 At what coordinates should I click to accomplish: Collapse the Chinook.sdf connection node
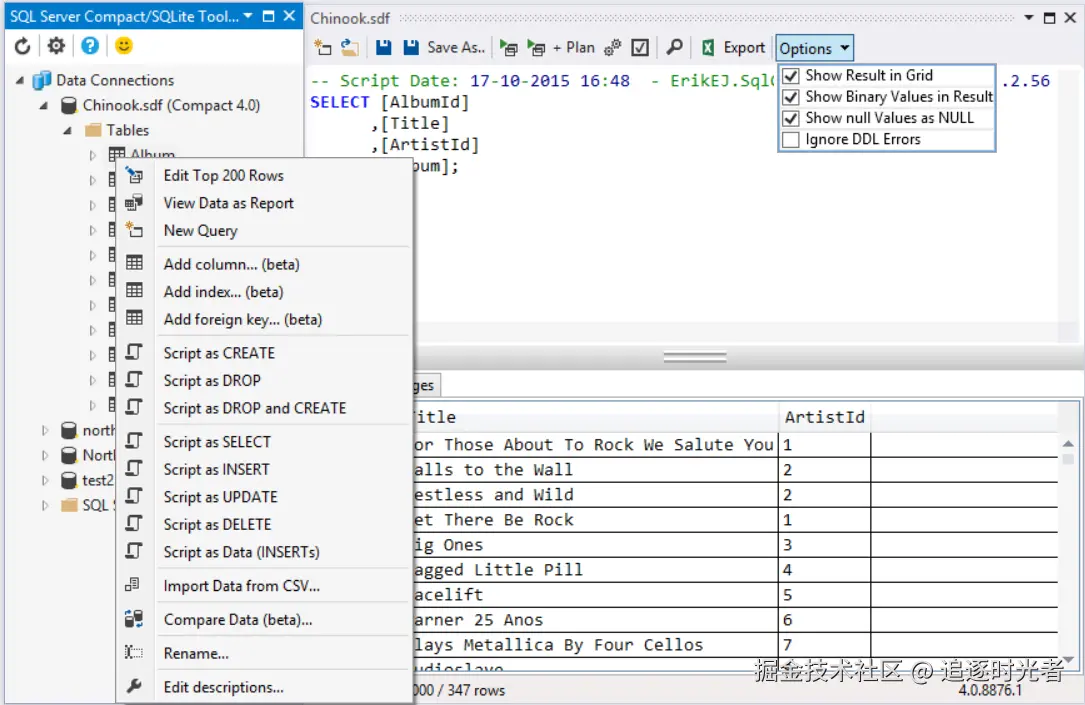pyautogui.click(x=44, y=105)
